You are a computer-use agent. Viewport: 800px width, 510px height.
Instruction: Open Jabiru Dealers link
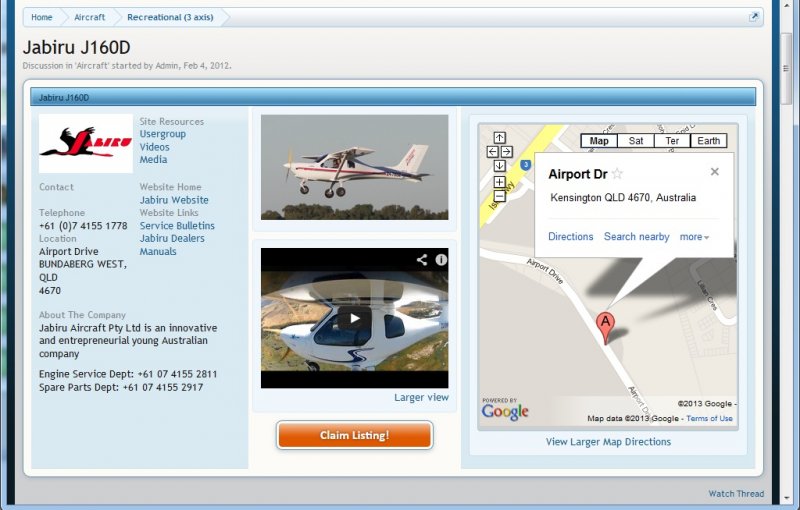172,238
